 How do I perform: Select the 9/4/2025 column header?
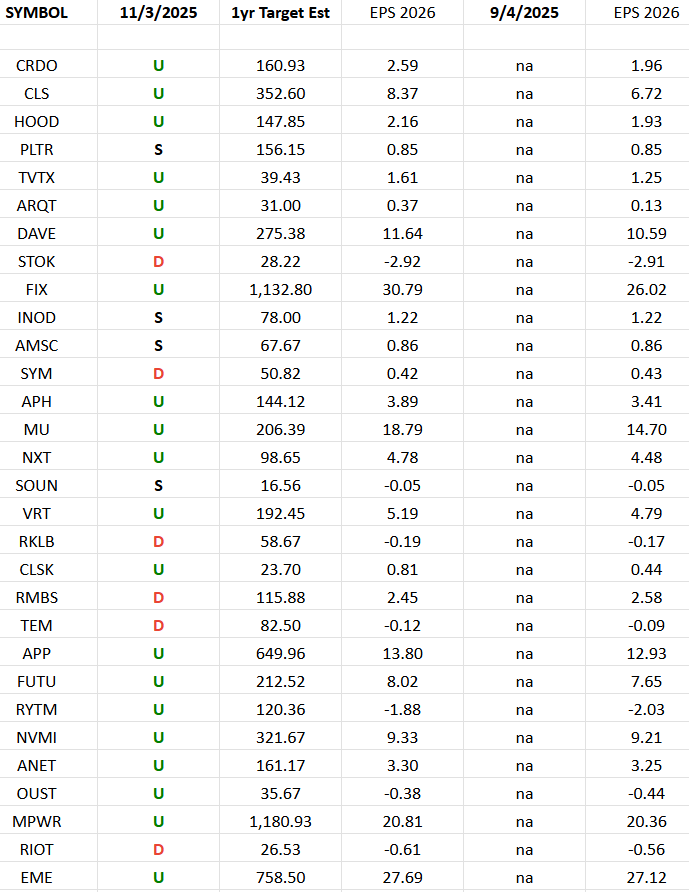pos(524,13)
